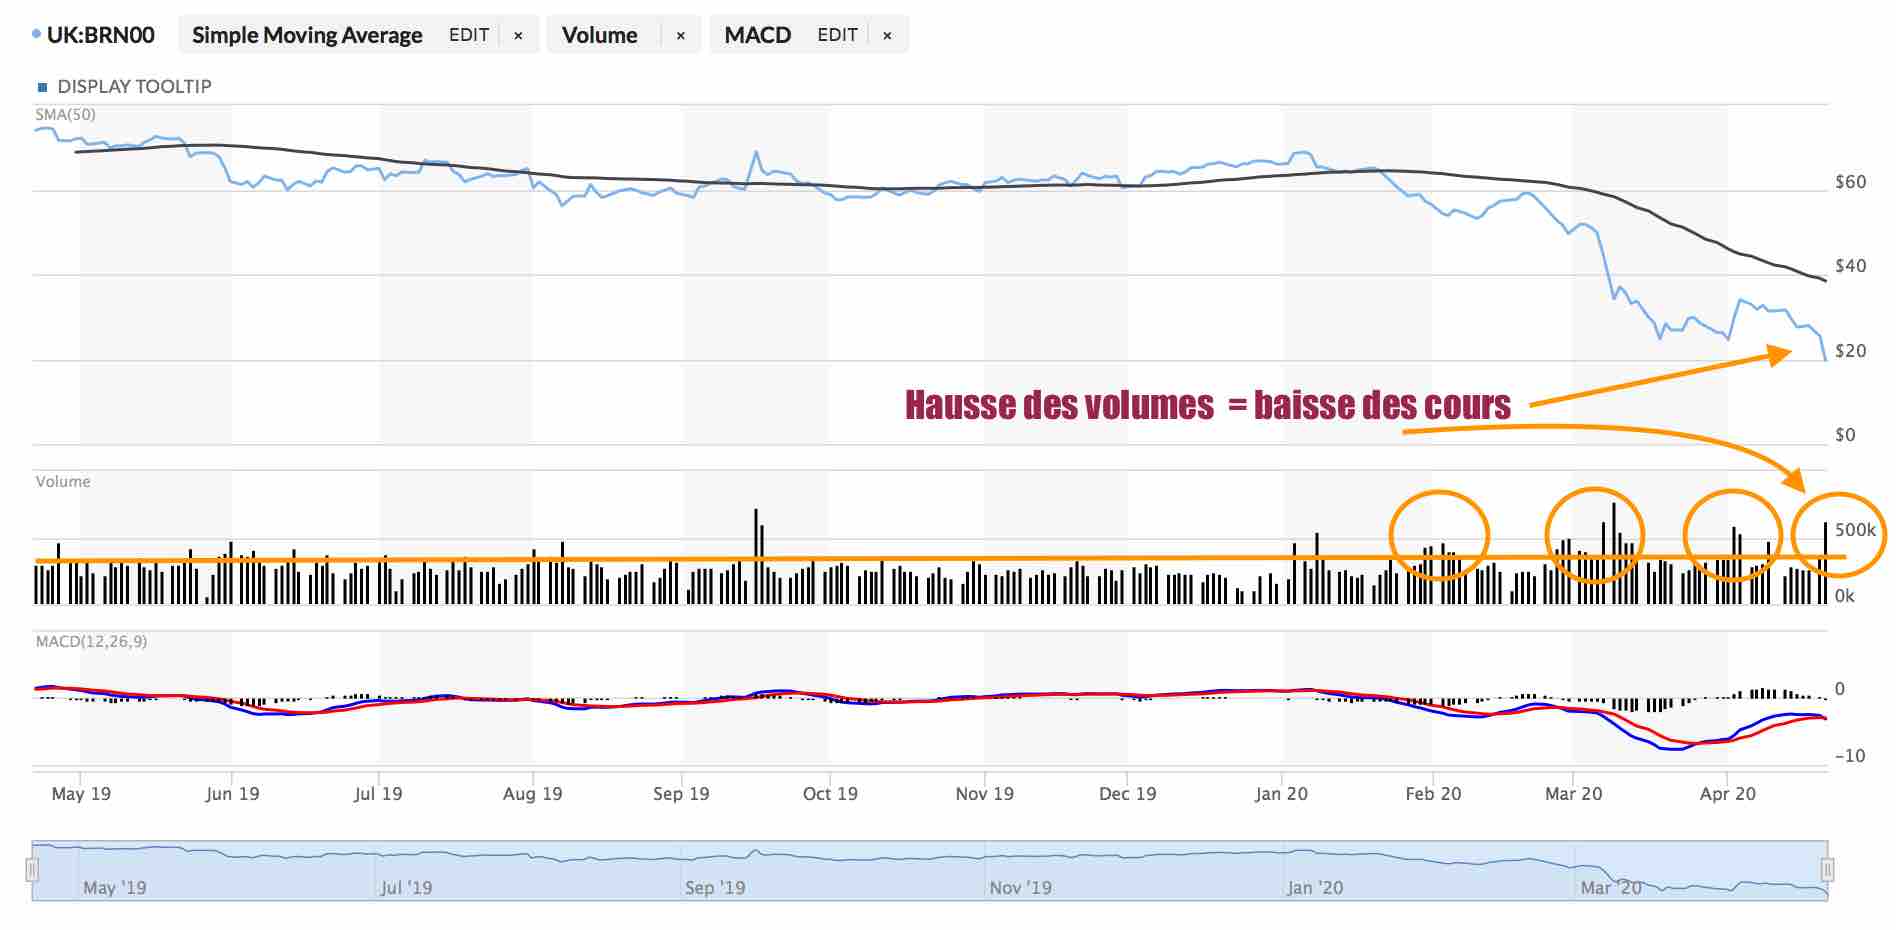
Task: Click Jan '20 in the range navigator
Action: [1315, 888]
